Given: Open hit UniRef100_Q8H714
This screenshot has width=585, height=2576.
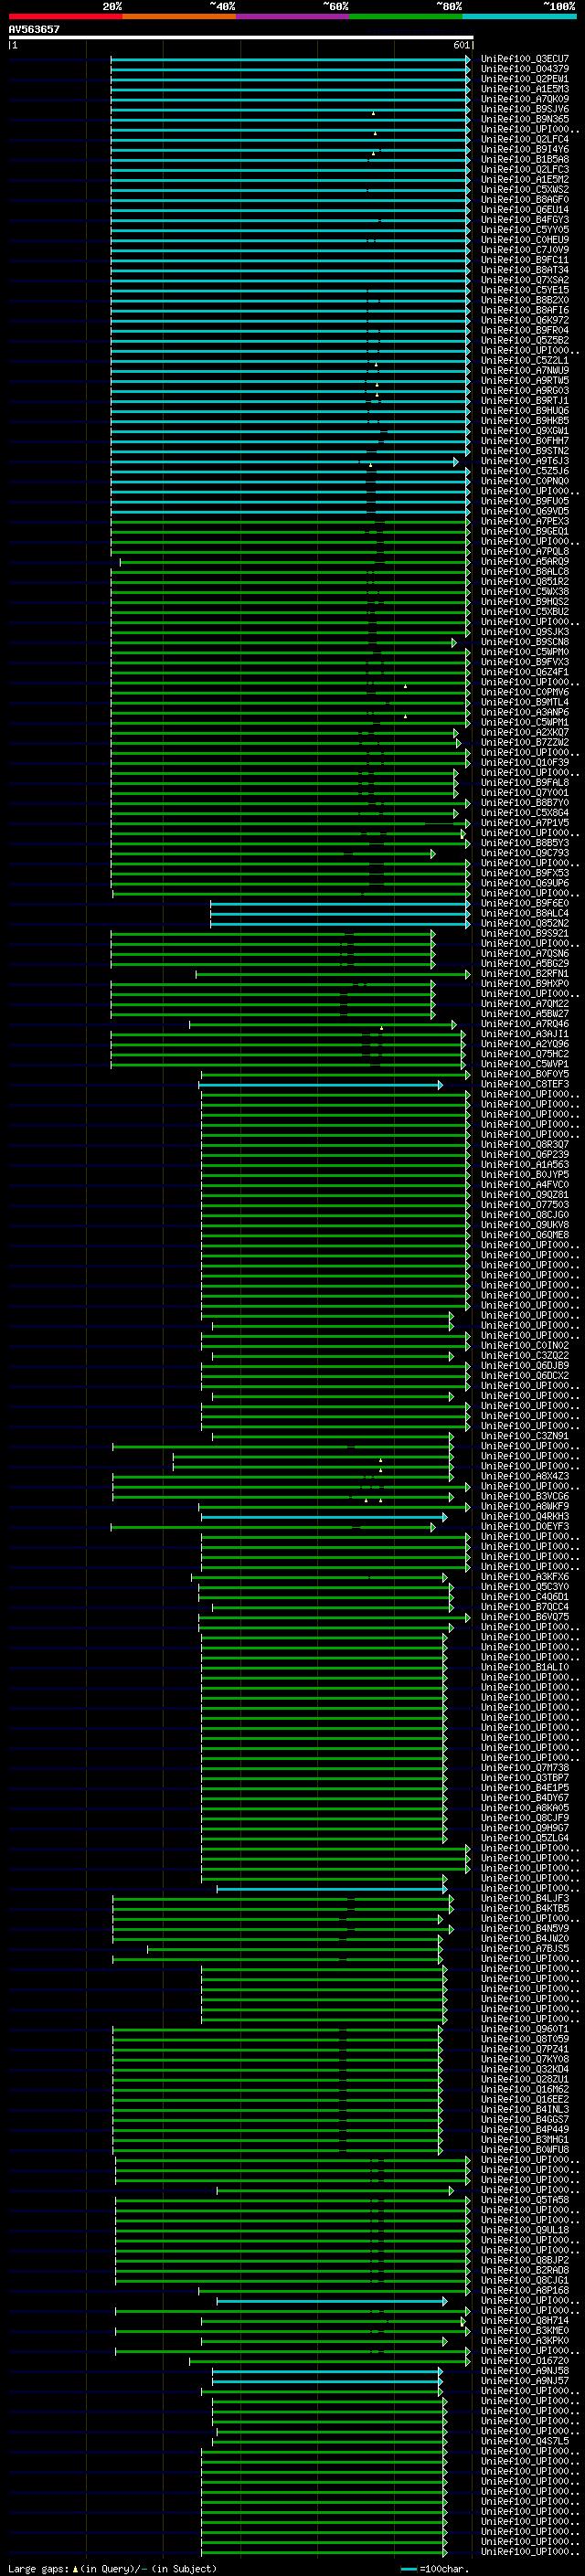Looking at the screenshot, I should click(524, 2320).
